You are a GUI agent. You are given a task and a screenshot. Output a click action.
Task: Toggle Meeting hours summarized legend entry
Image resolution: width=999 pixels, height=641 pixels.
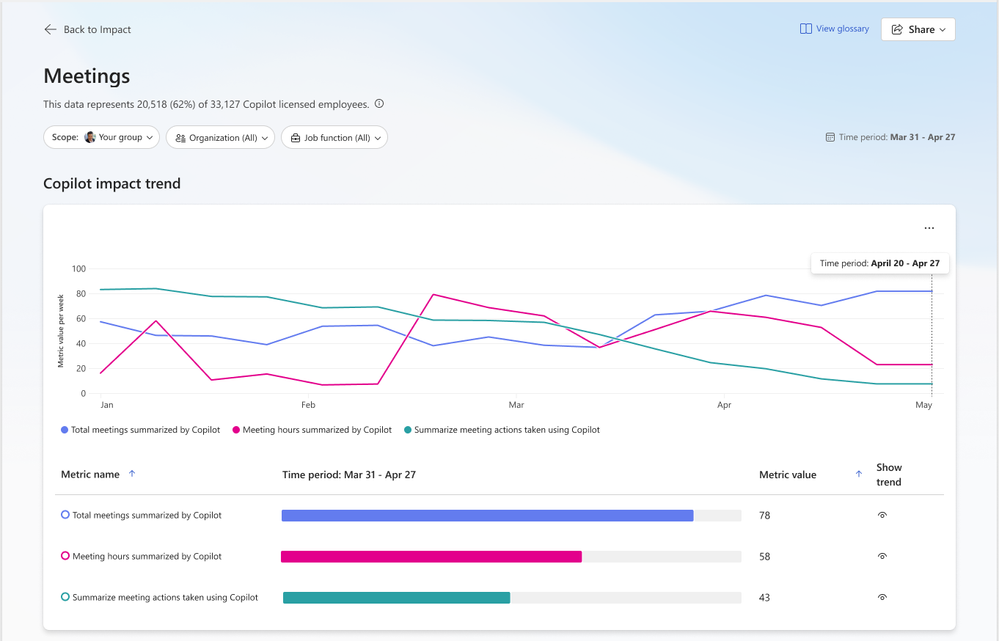pyautogui.click(x=312, y=430)
